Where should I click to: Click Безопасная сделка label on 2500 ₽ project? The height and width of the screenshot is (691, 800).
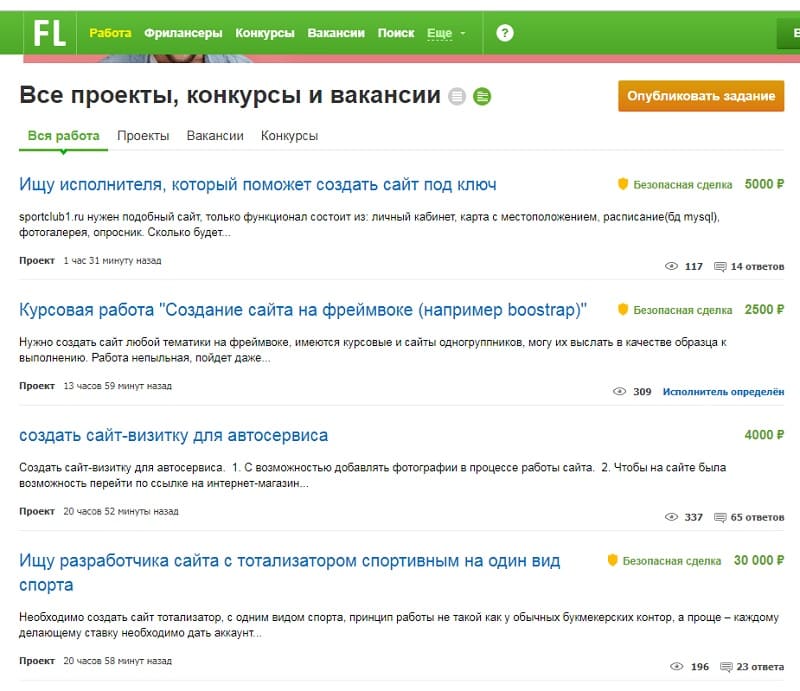pos(683,310)
